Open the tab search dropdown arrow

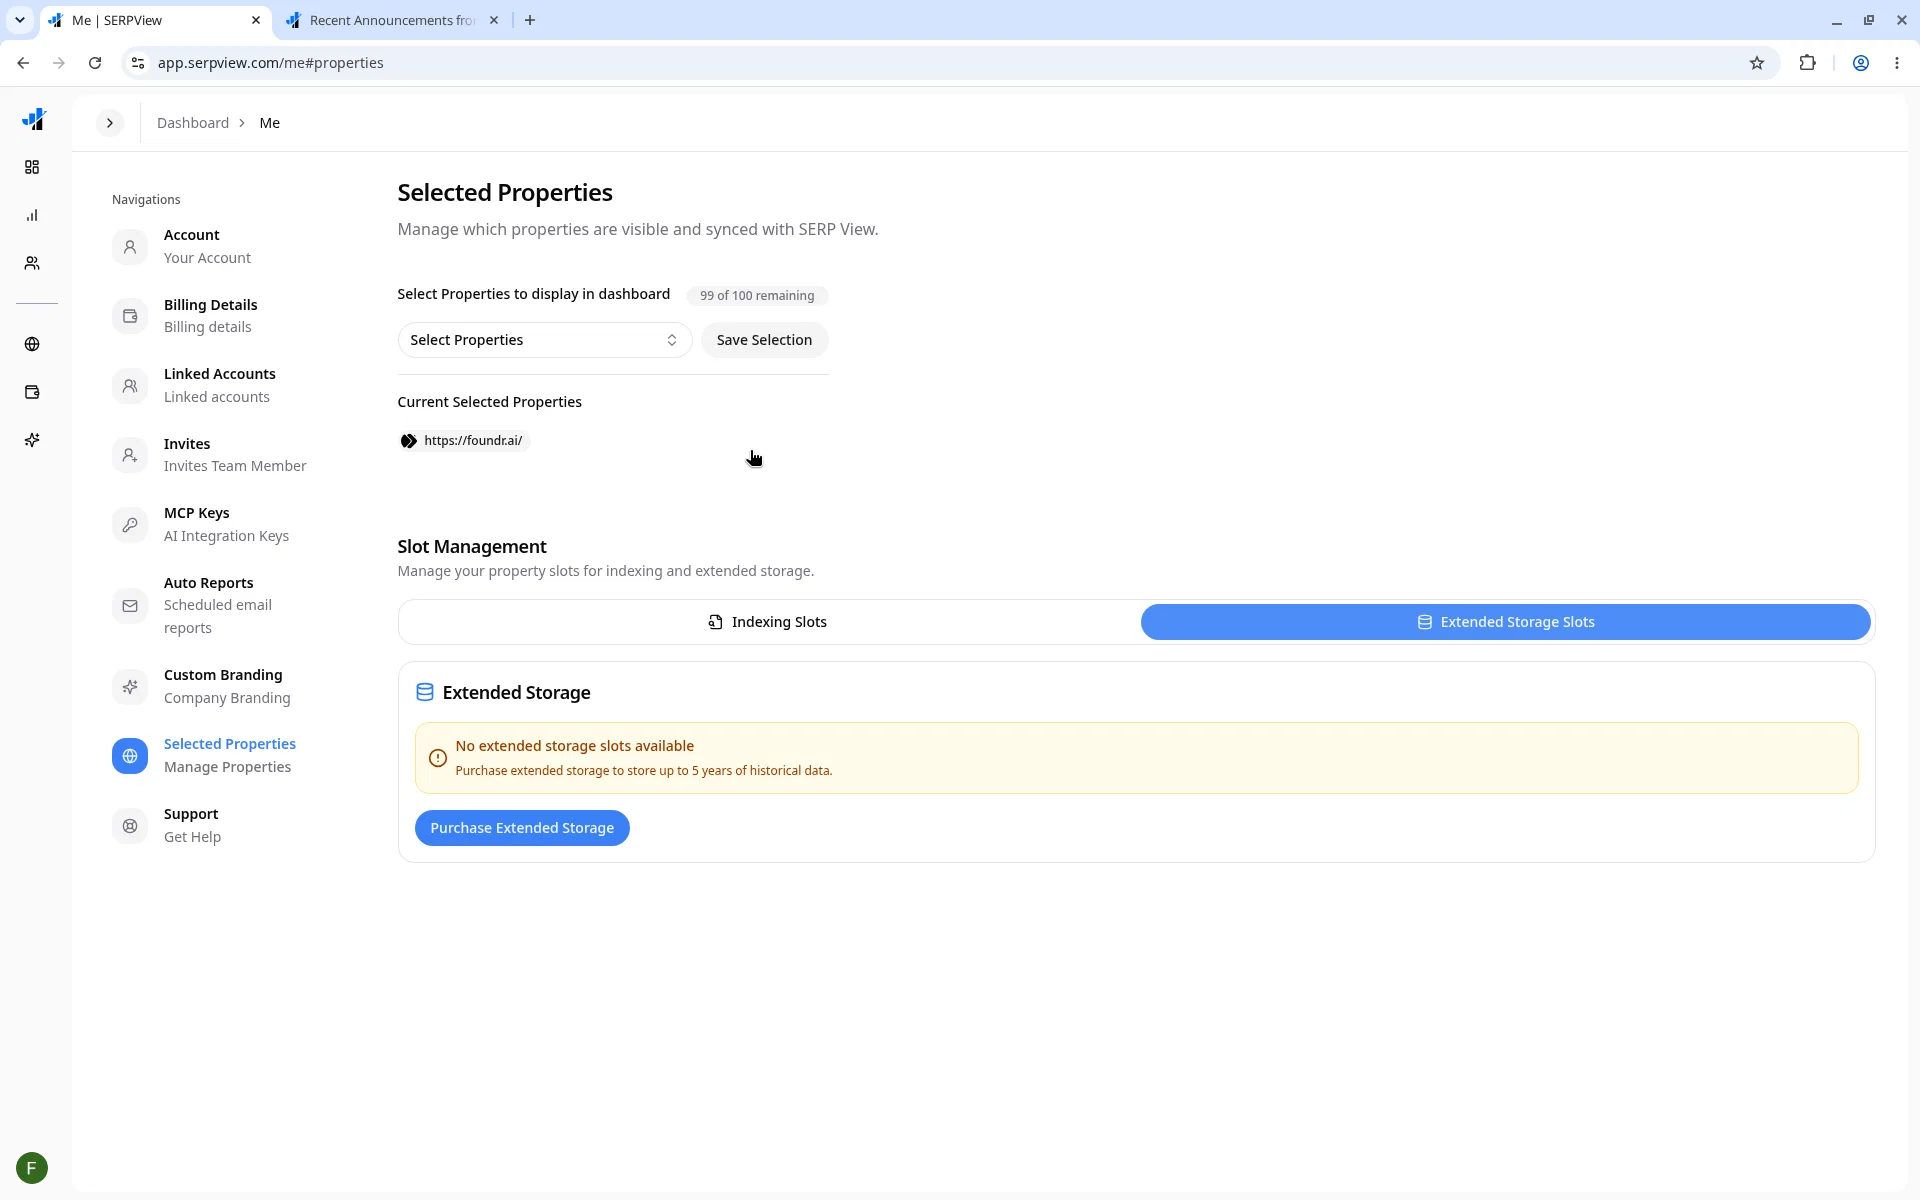19,20
